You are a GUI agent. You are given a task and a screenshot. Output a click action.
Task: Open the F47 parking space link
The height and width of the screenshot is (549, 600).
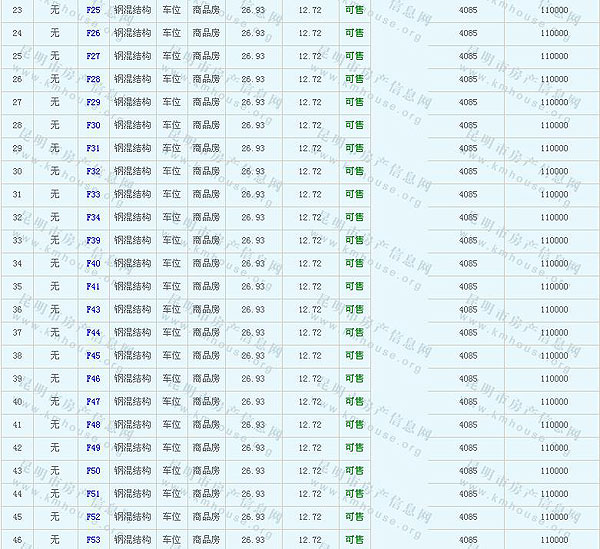93,401
